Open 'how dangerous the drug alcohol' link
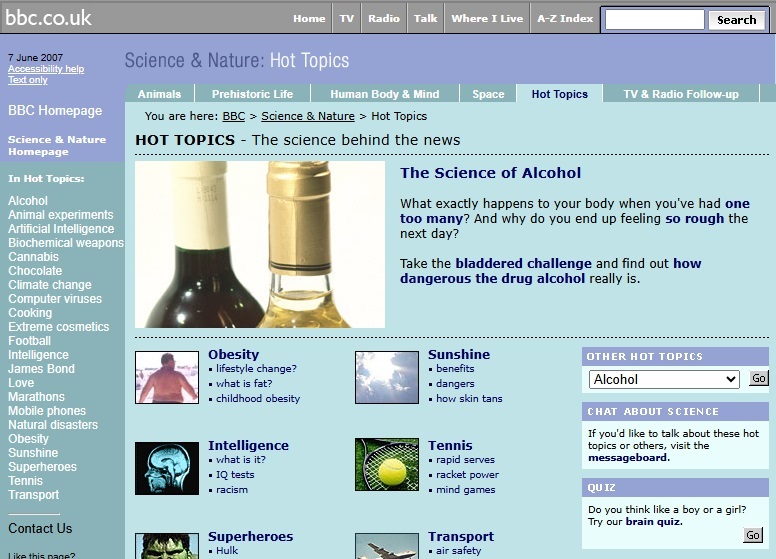This screenshot has height=559, width=776. pyautogui.click(x=550, y=271)
